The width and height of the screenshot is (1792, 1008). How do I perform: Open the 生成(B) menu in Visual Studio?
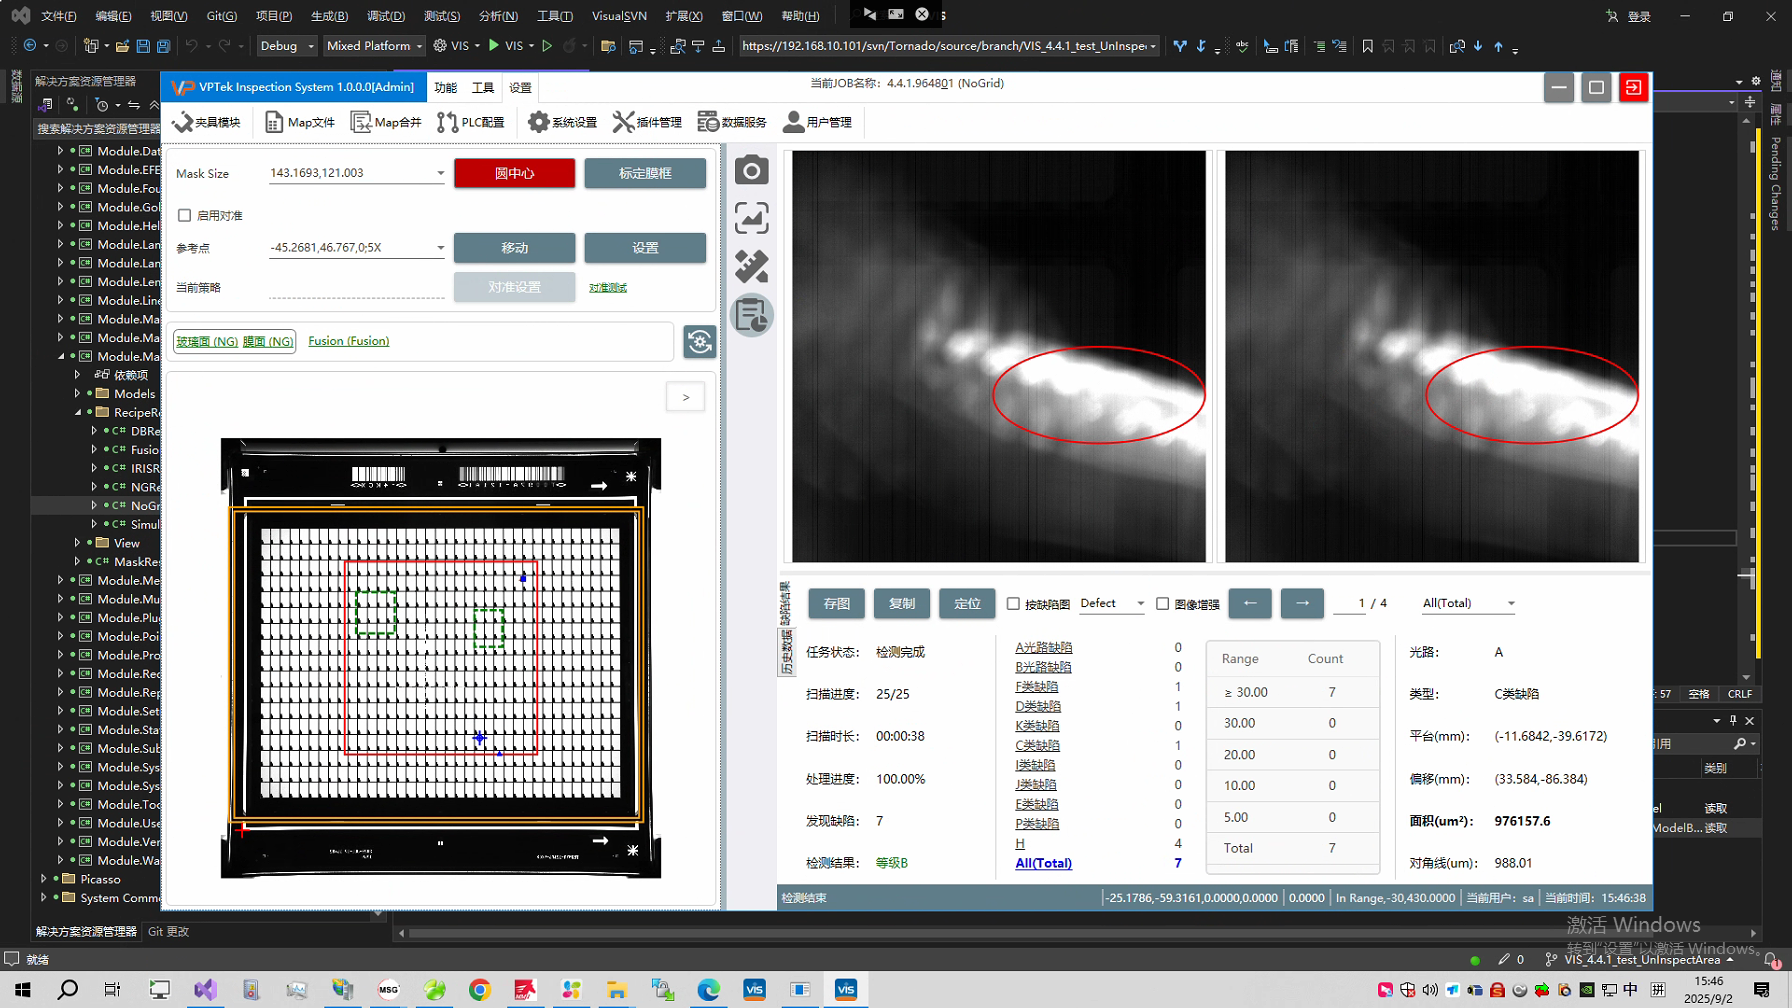pyautogui.click(x=329, y=16)
